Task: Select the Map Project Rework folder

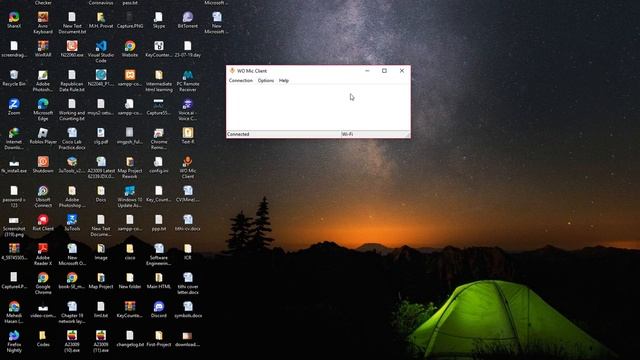Action: tap(130, 168)
